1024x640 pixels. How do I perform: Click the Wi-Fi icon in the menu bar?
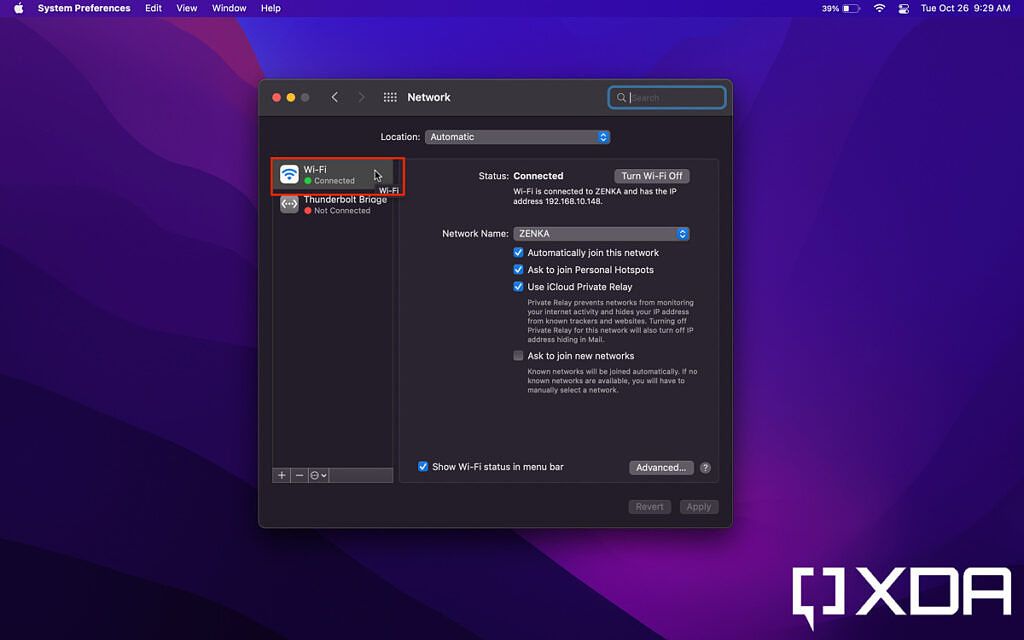coord(878,8)
